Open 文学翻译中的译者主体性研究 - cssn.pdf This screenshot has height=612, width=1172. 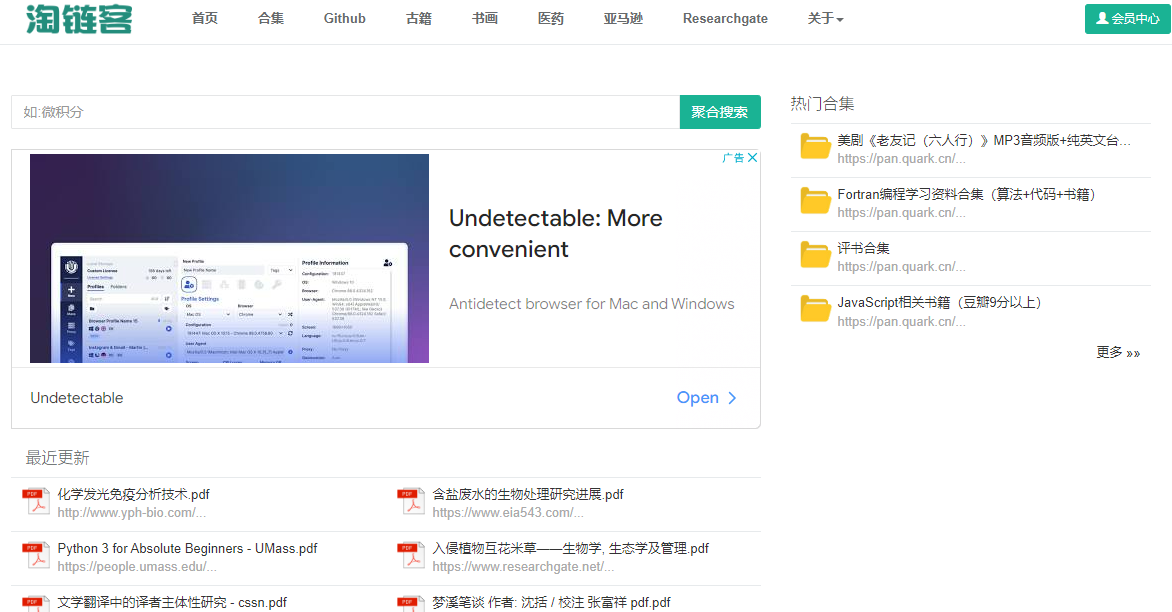click(x=172, y=602)
